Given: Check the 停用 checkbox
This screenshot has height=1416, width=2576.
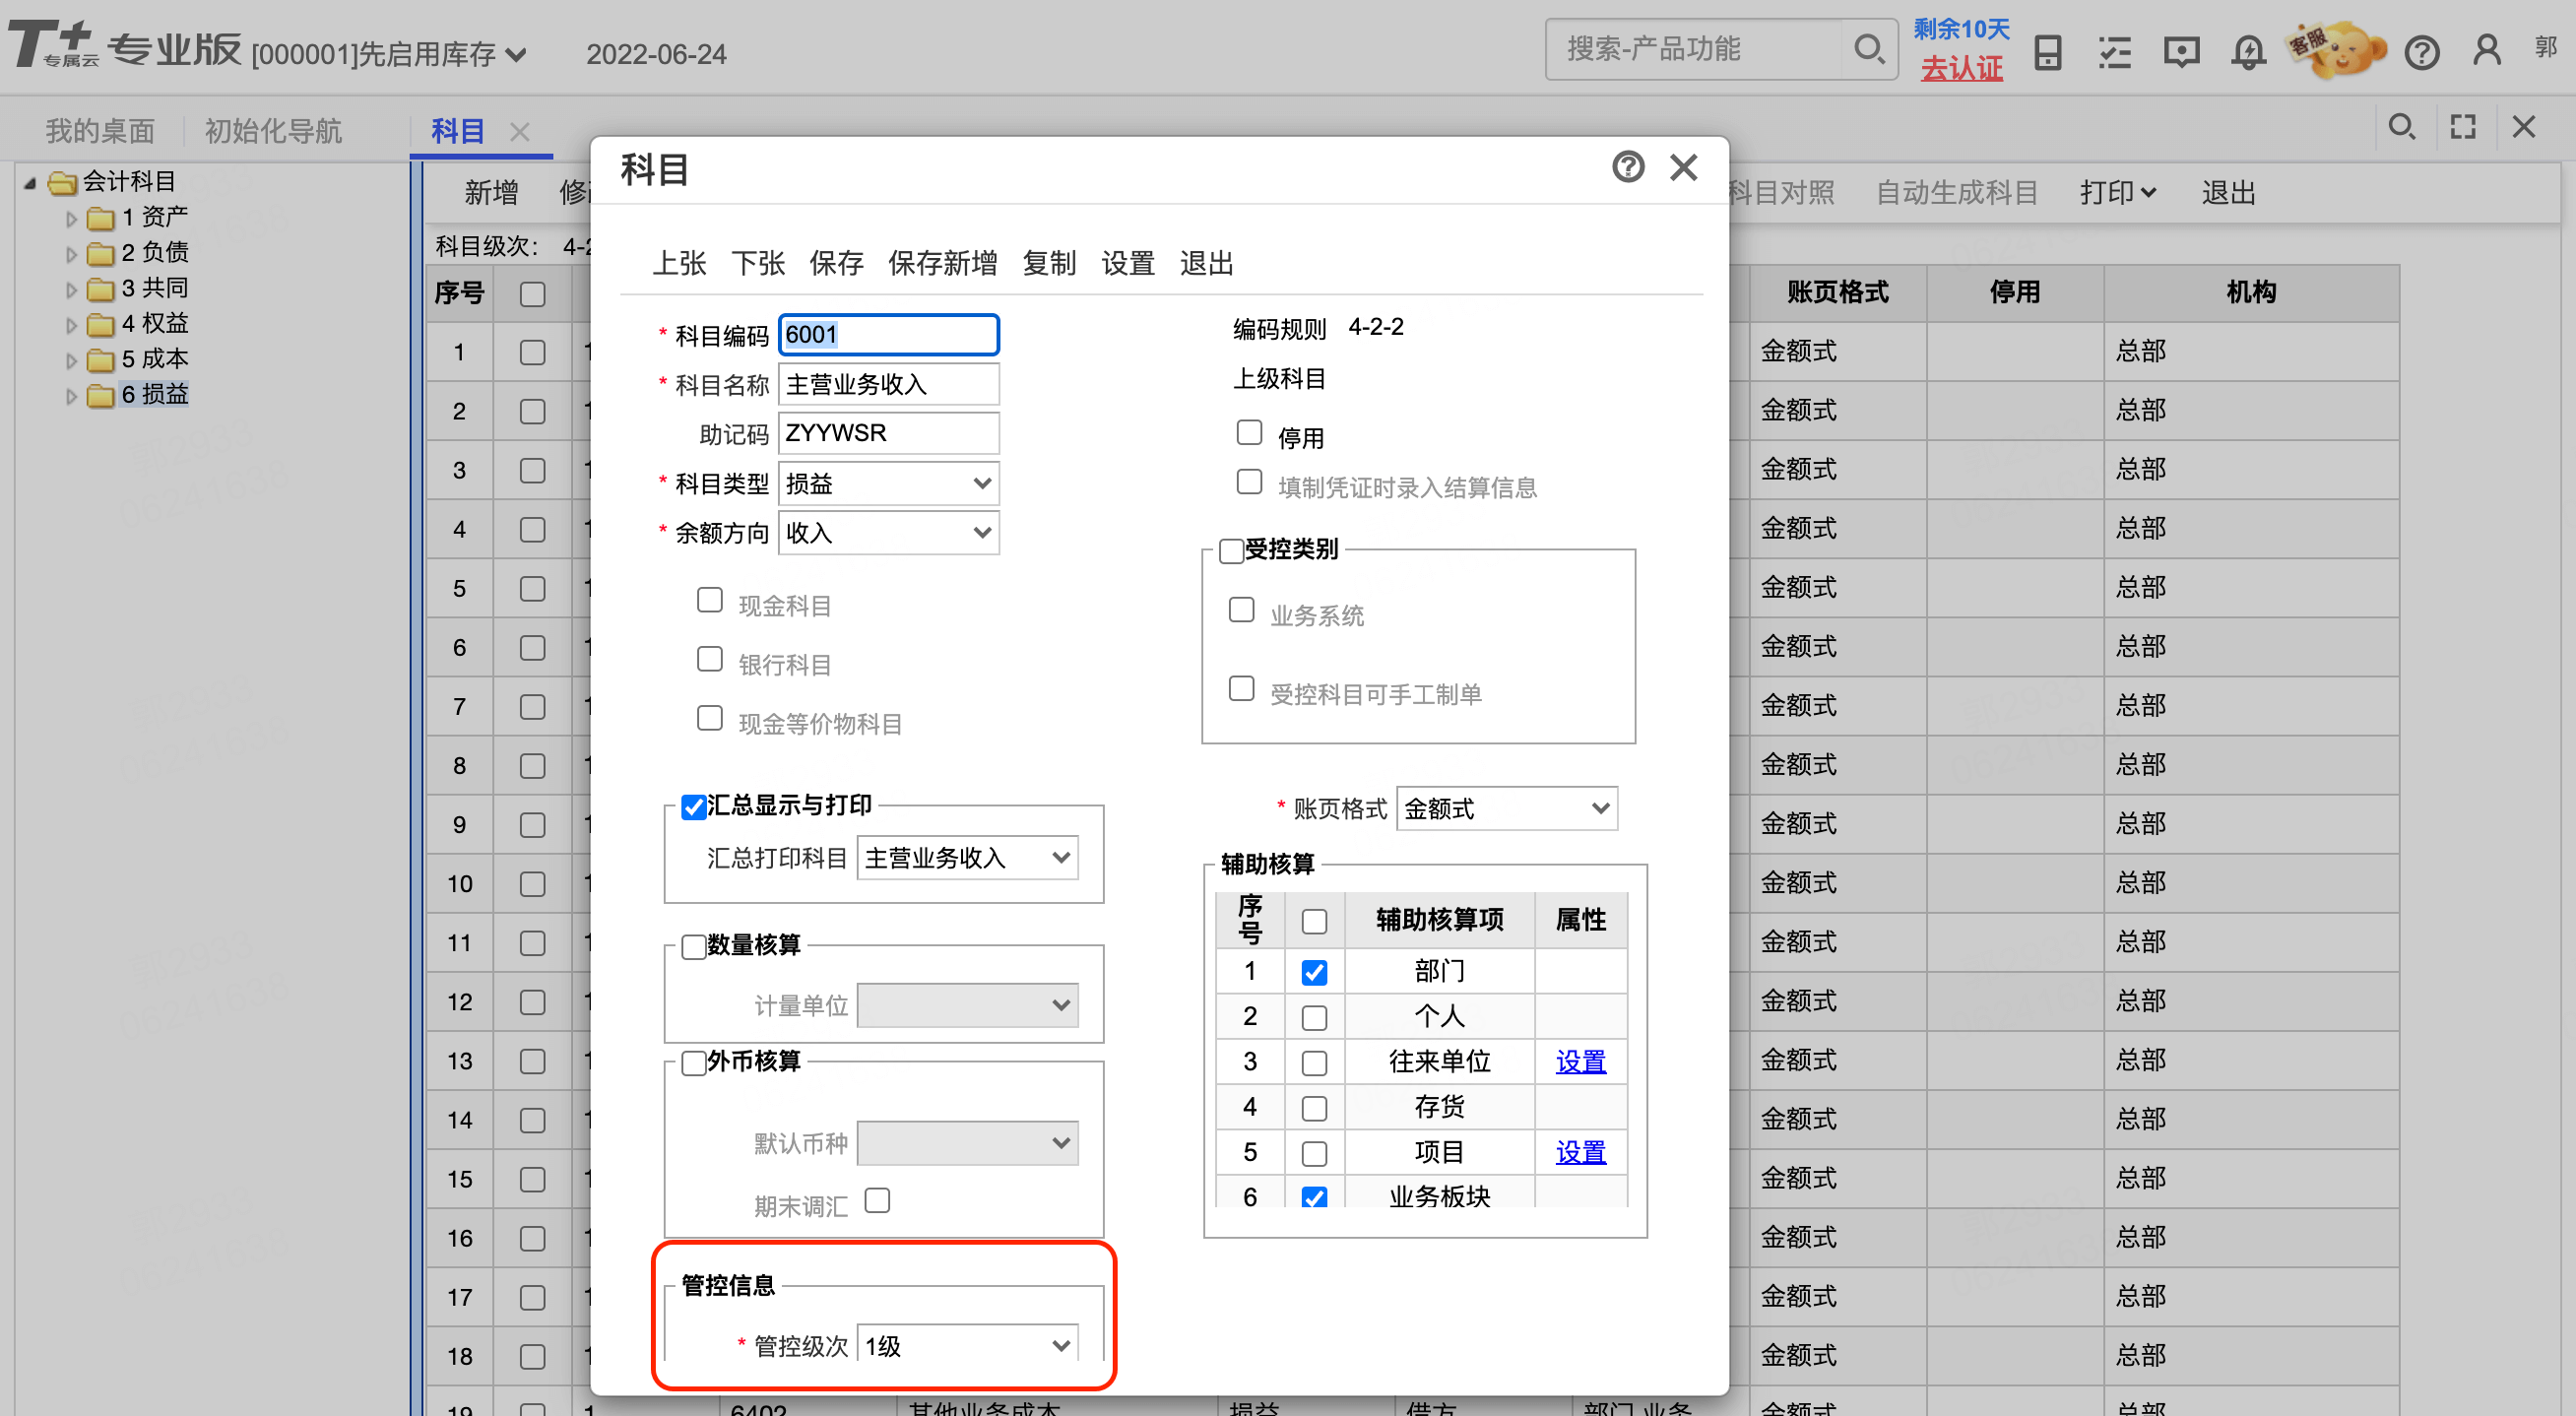Looking at the screenshot, I should point(1249,432).
